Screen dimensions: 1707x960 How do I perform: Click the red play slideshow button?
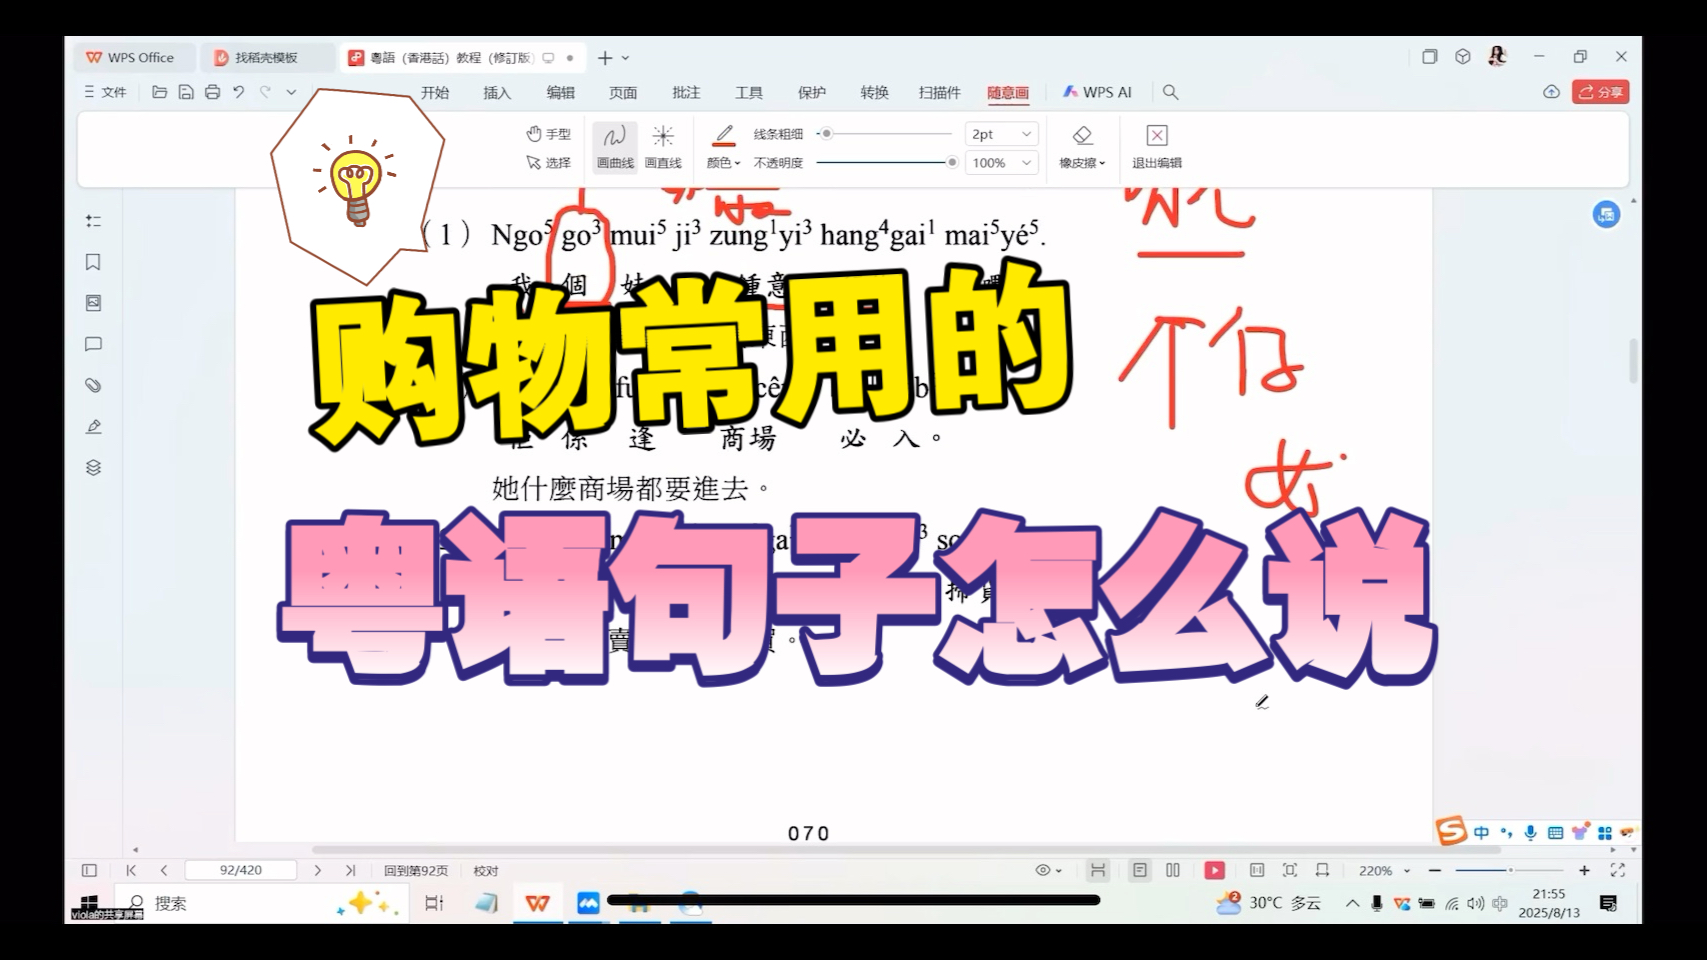(x=1214, y=871)
